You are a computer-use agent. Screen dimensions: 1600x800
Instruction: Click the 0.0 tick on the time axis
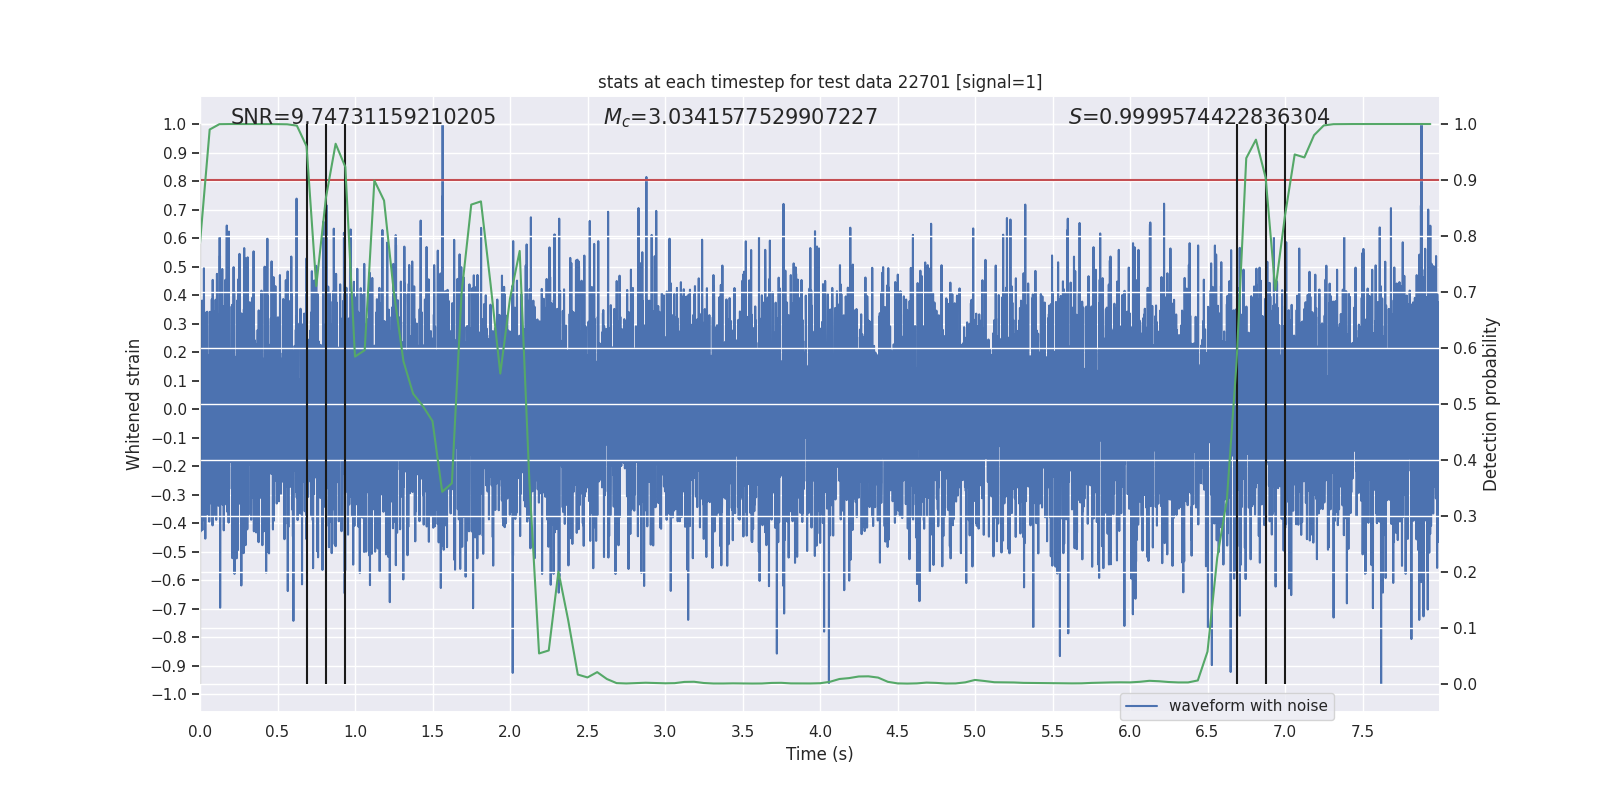click(x=200, y=731)
